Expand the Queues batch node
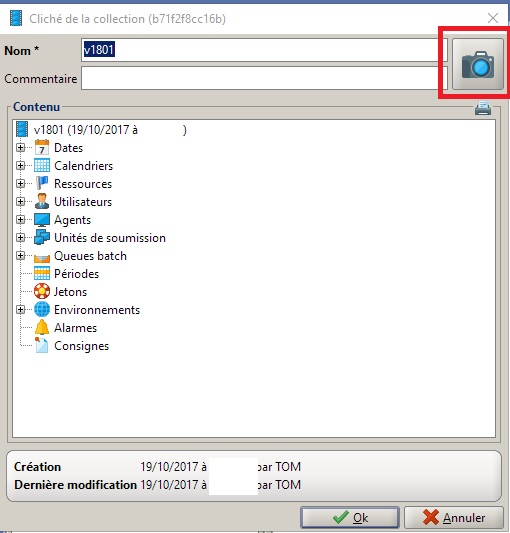Image resolution: width=510 pixels, height=533 pixels. pyautogui.click(x=20, y=255)
